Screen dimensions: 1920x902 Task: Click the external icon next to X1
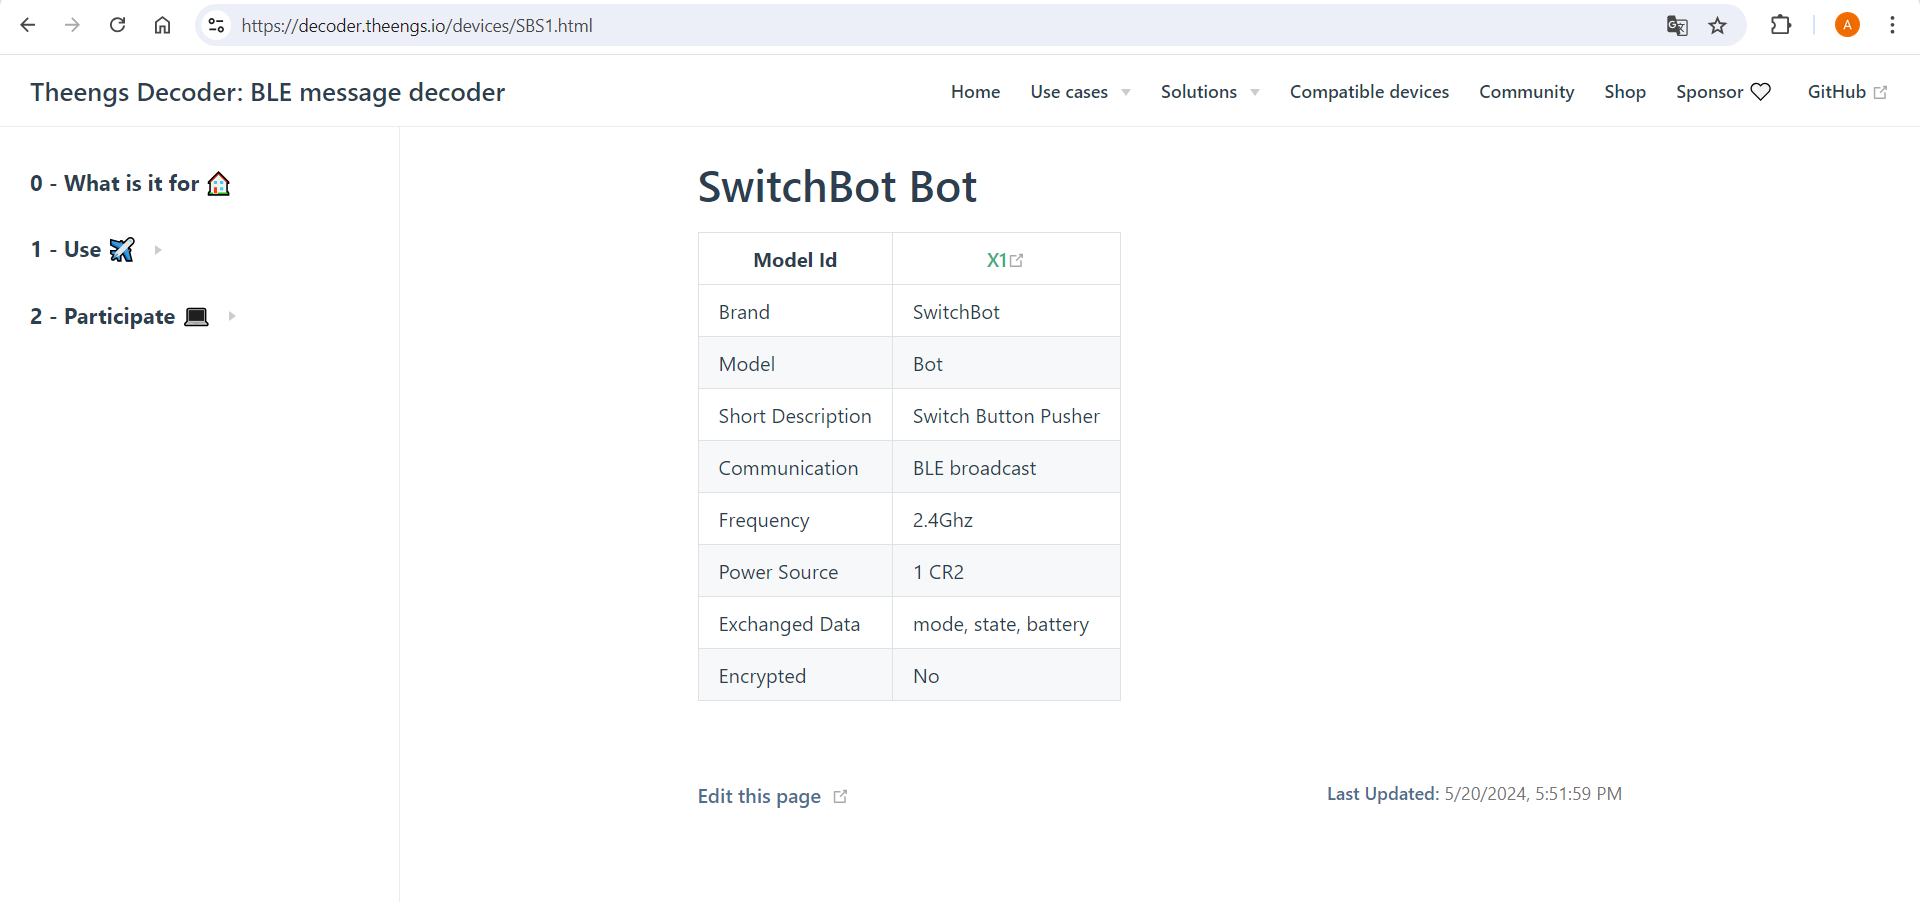[1017, 261]
